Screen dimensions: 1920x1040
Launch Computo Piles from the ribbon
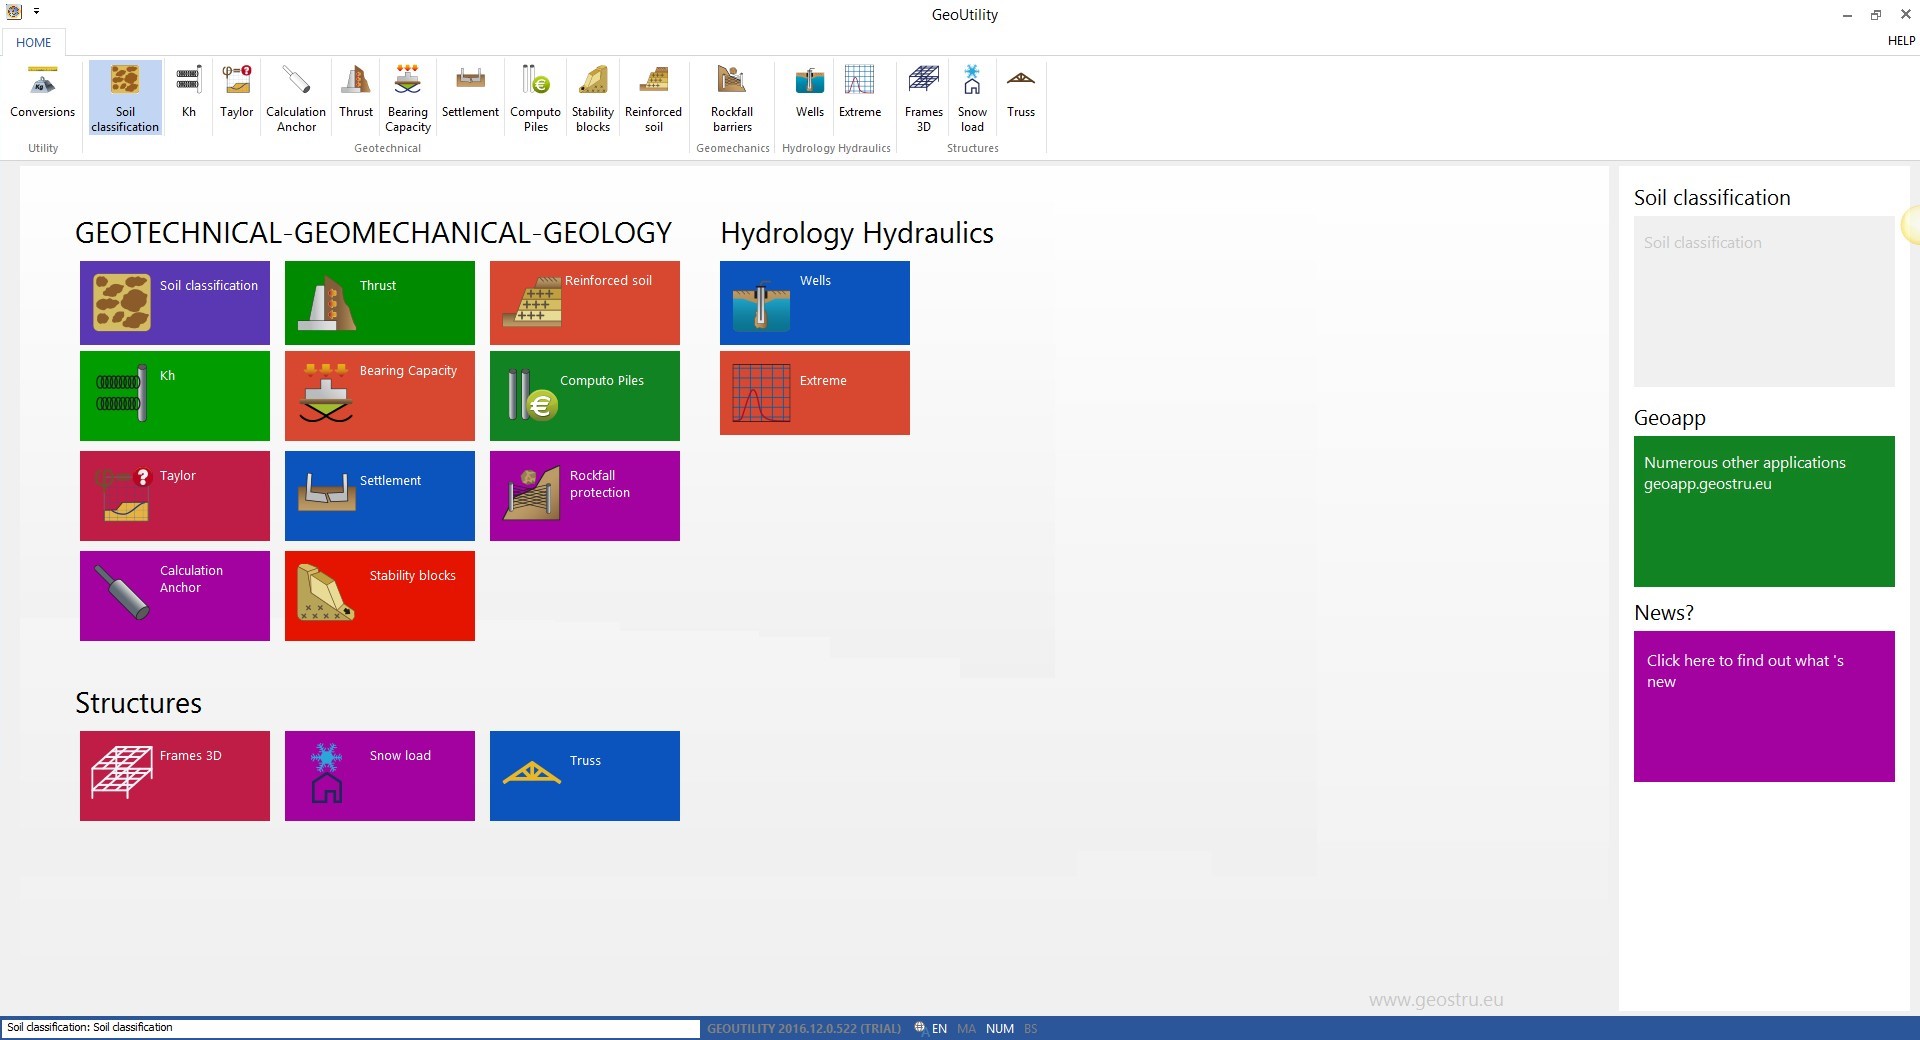pyautogui.click(x=535, y=95)
